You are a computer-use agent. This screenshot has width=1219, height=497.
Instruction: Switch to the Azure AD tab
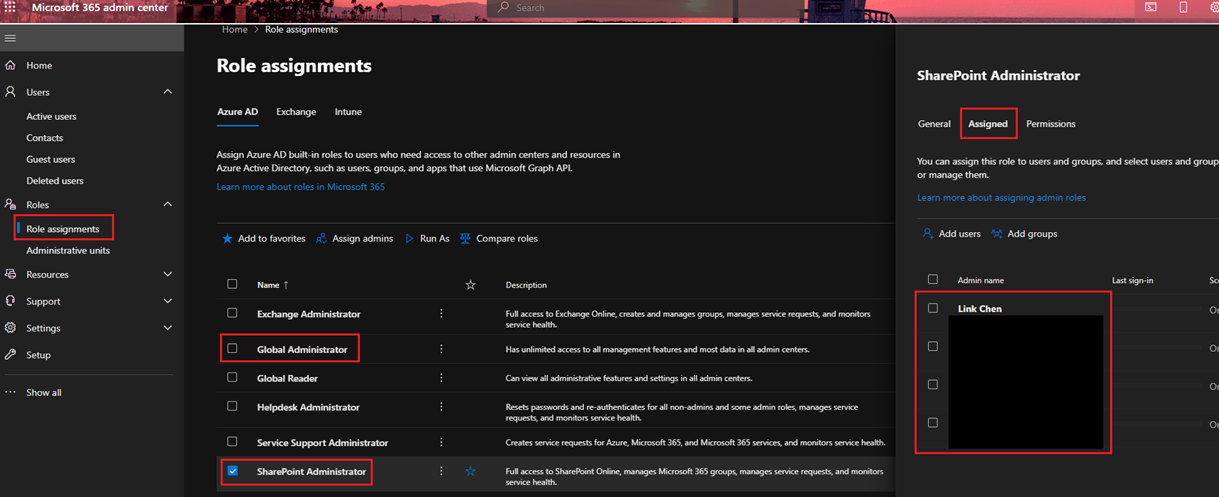click(237, 112)
